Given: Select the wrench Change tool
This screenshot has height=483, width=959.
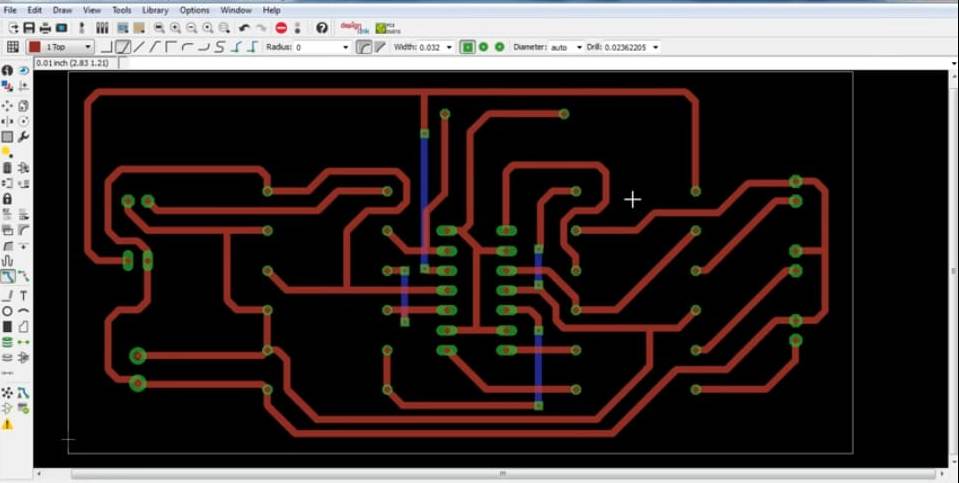Looking at the screenshot, I should click(x=23, y=137).
